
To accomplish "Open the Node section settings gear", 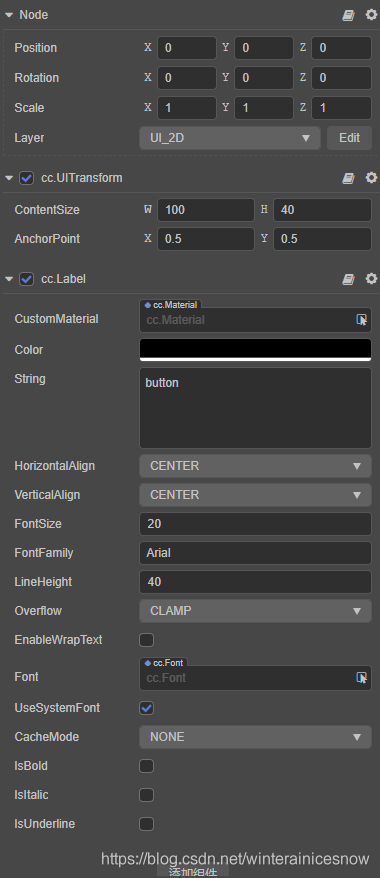I will 372,15.
